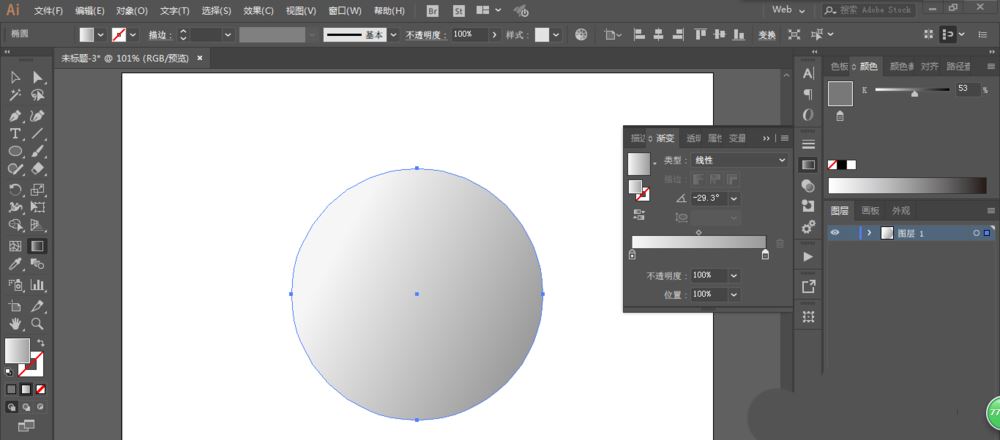
Task: Expand 图层 1 layer contents
Action: pyautogui.click(x=869, y=233)
